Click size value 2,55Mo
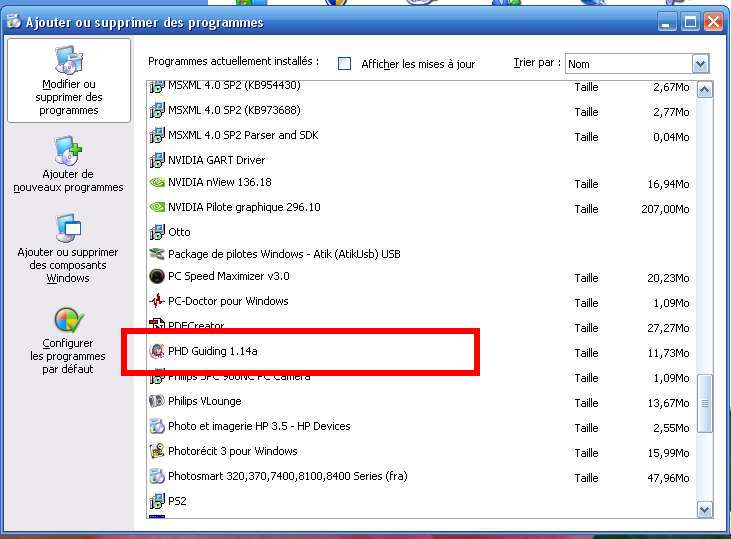The image size is (731, 539). (x=671, y=428)
